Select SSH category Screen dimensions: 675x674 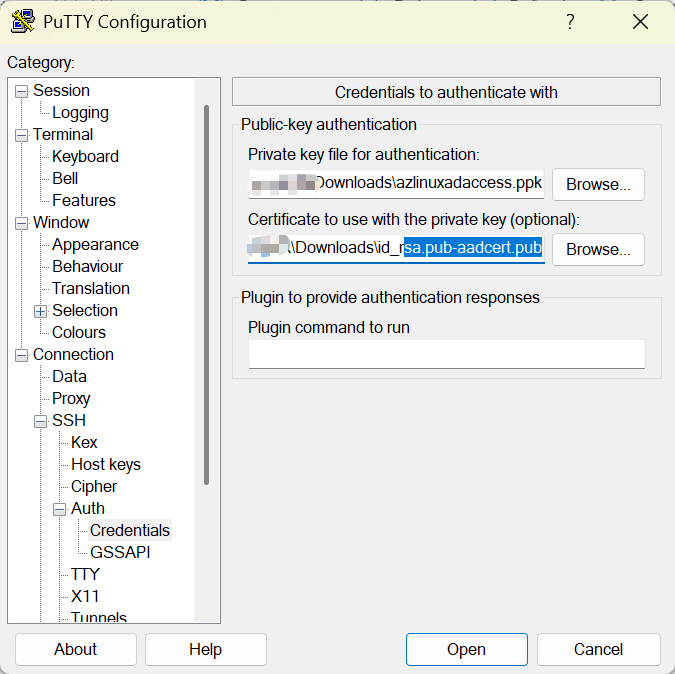[69, 420]
